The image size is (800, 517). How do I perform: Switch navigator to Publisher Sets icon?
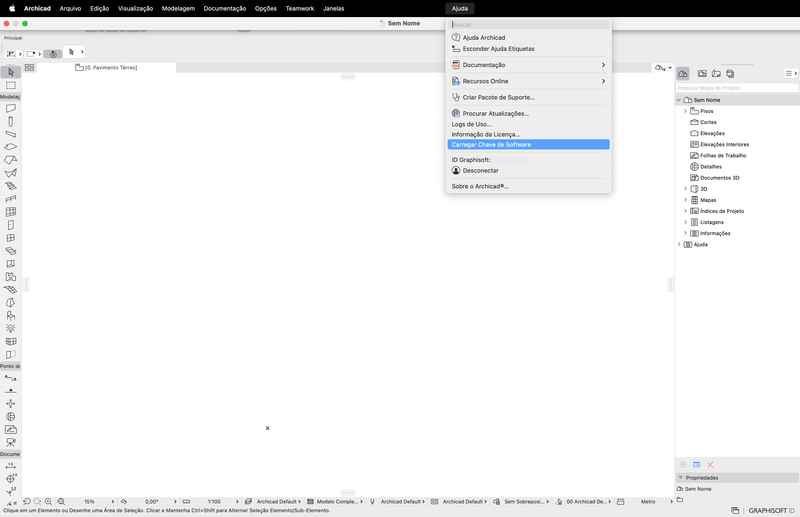730,73
